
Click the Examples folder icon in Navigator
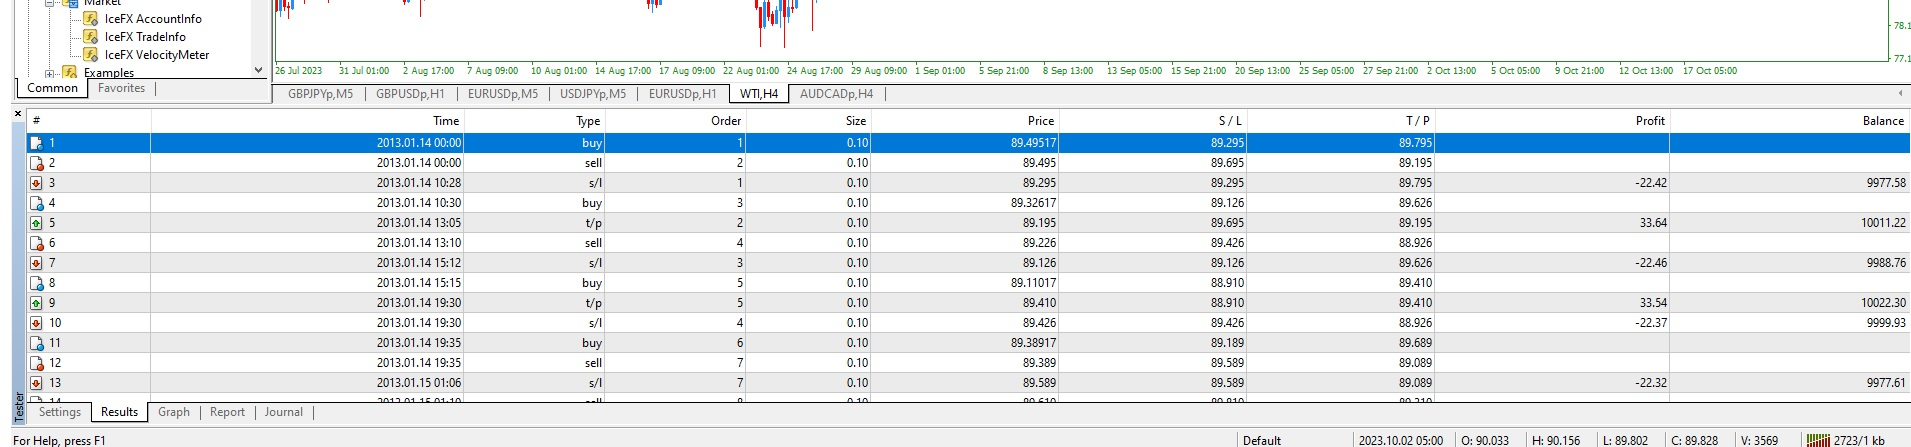pos(69,72)
